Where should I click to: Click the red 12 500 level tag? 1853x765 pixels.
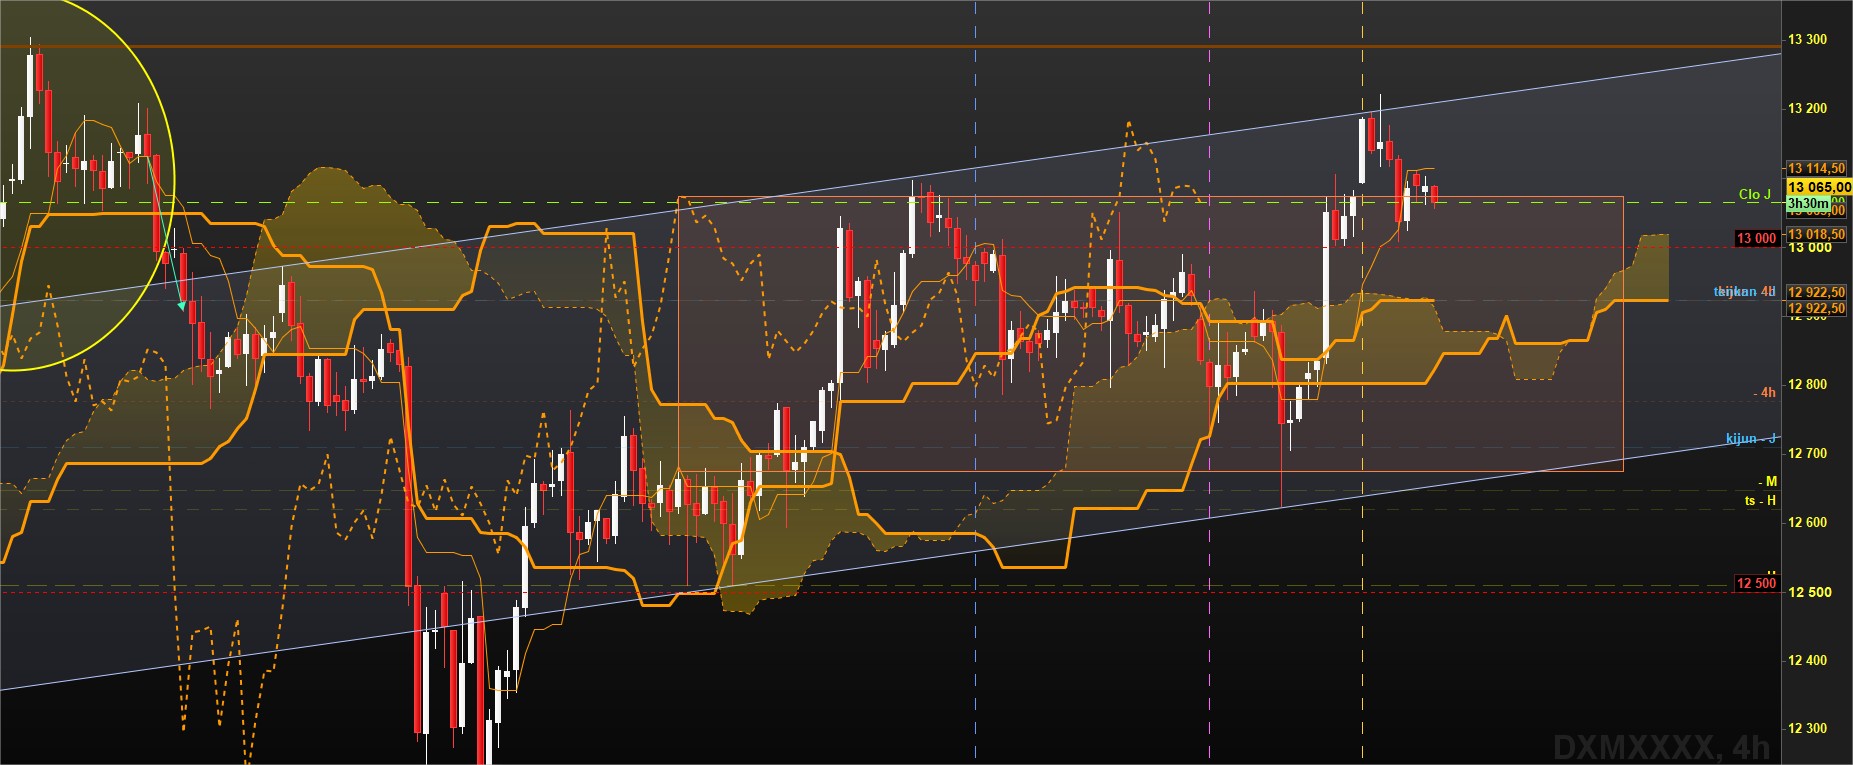[1756, 583]
